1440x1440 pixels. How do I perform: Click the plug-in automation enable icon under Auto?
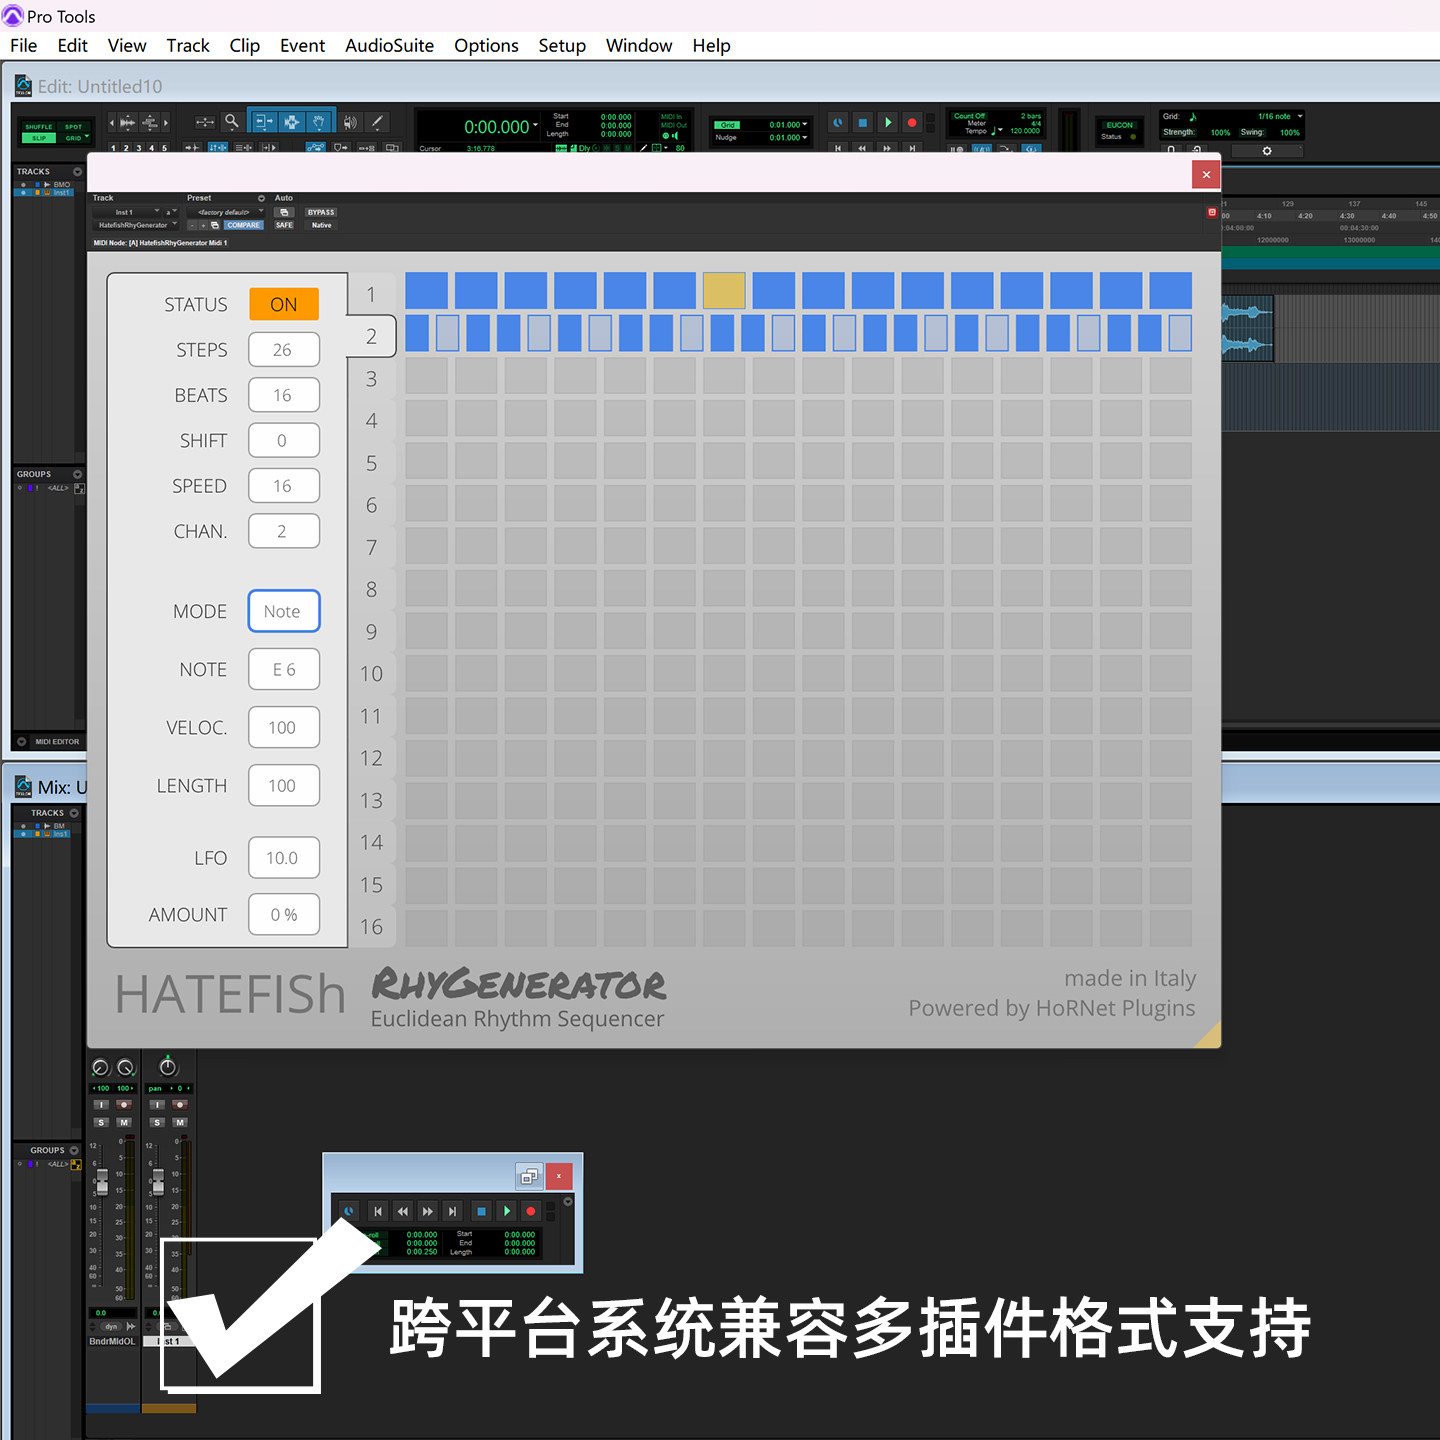point(284,212)
